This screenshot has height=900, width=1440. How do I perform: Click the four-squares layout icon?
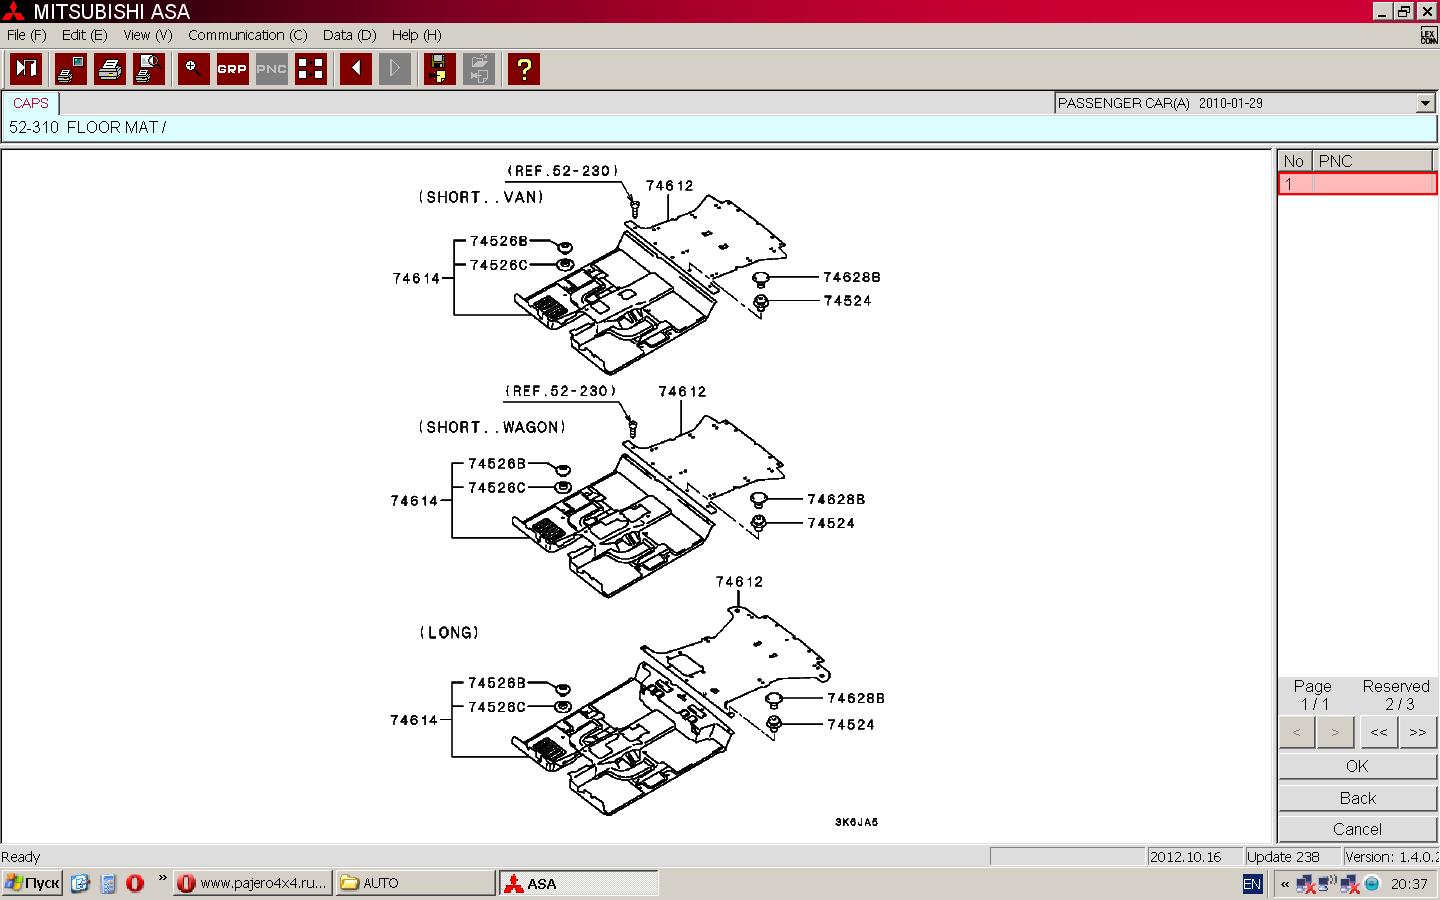(311, 69)
